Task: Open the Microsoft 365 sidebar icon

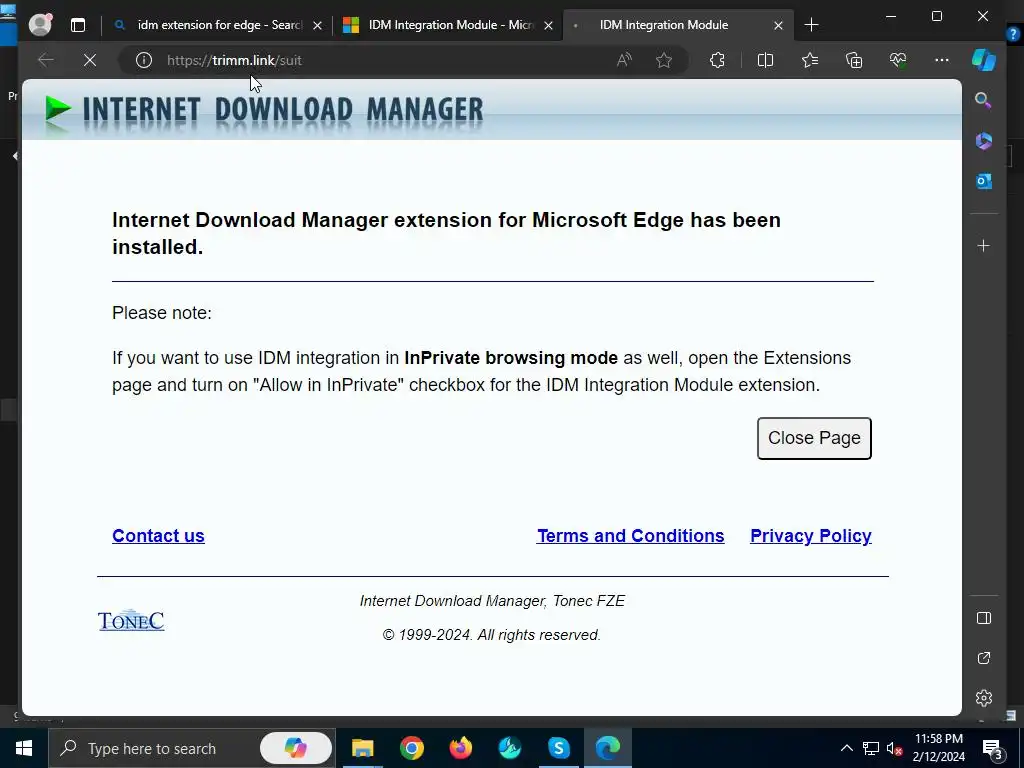Action: [984, 140]
